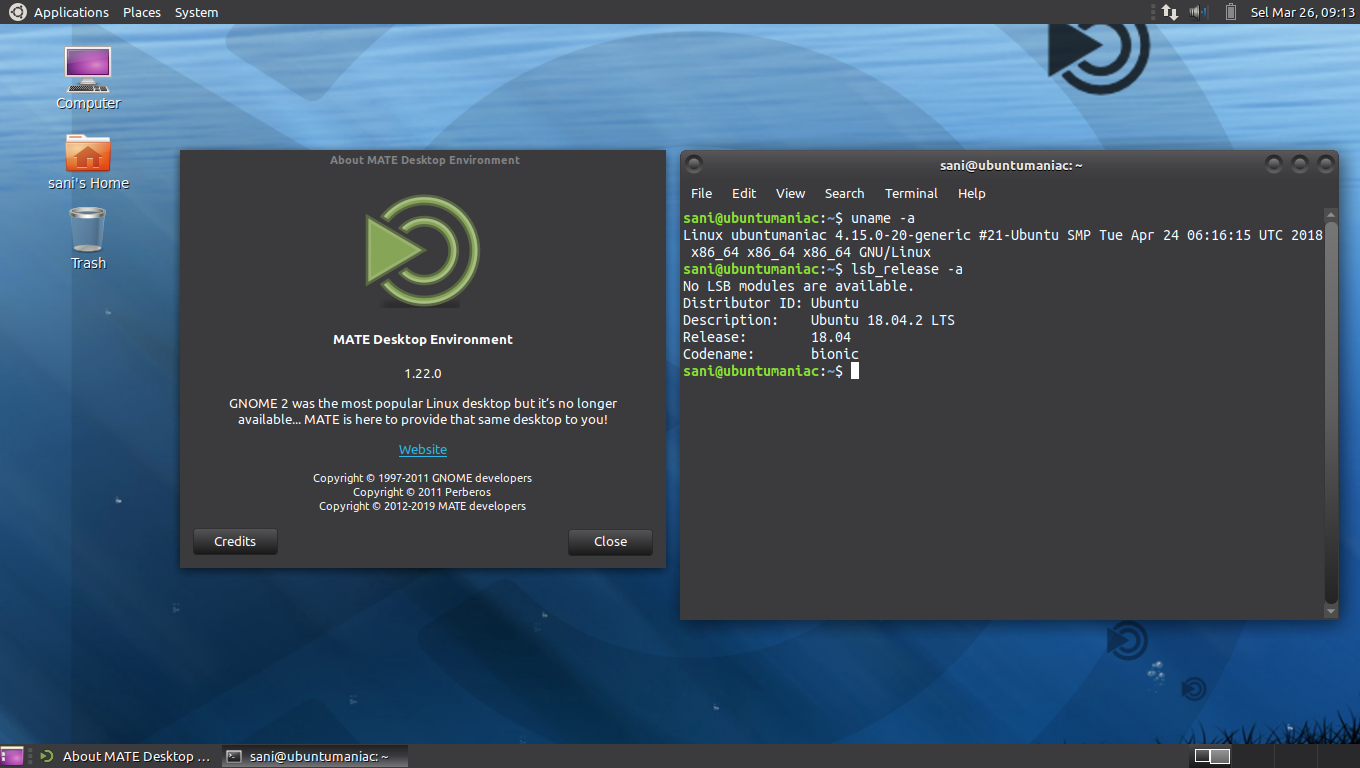
Task: Click the terminal title 'sani@ubuntumaniac: ~'
Action: [x=1011, y=165]
